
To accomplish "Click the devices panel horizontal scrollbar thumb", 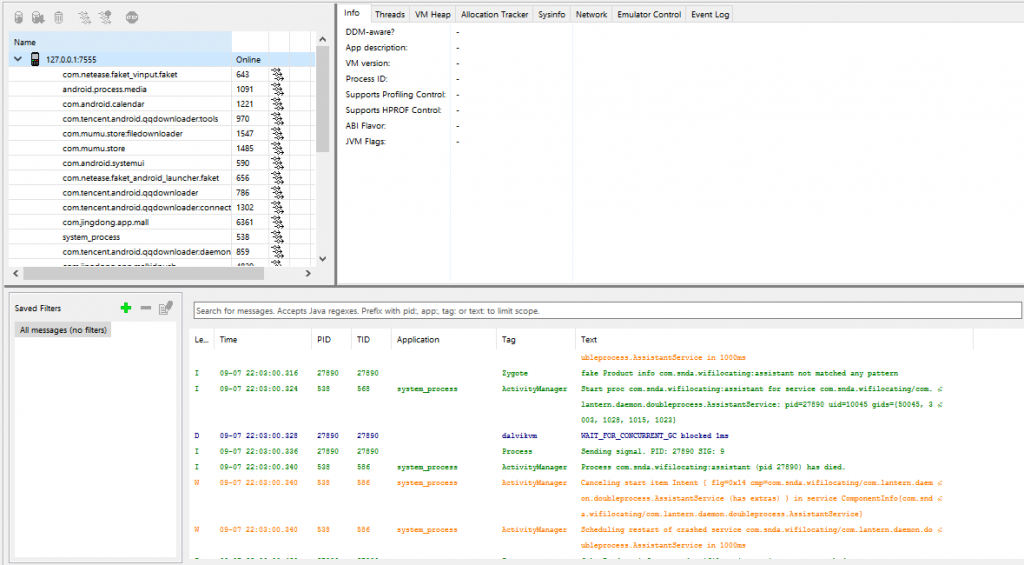I will (144, 274).
